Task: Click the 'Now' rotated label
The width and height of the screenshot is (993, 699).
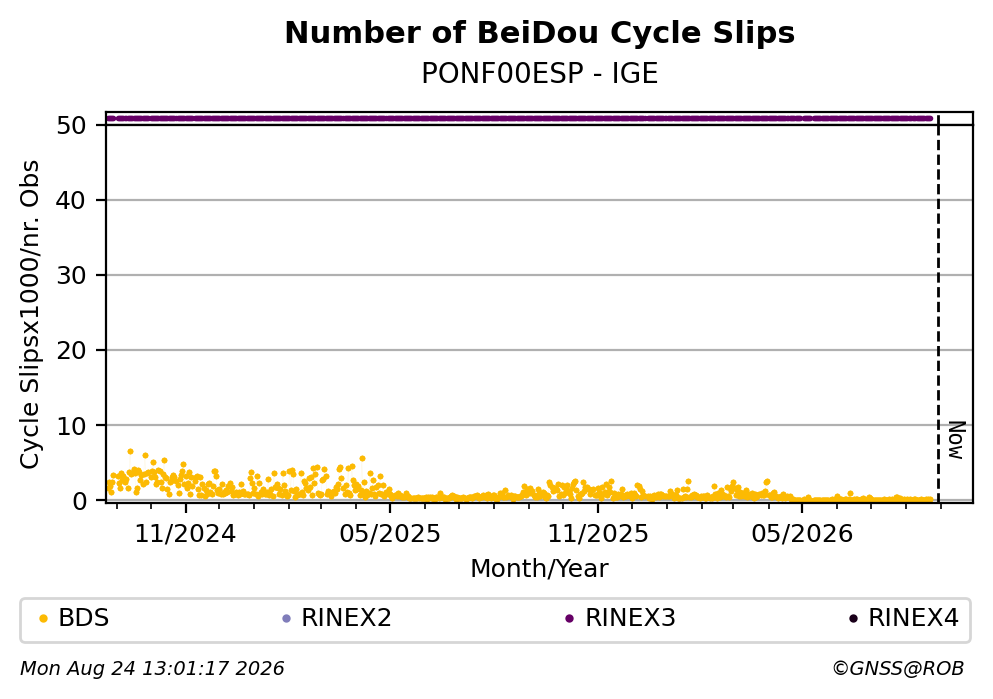Action: click(956, 440)
